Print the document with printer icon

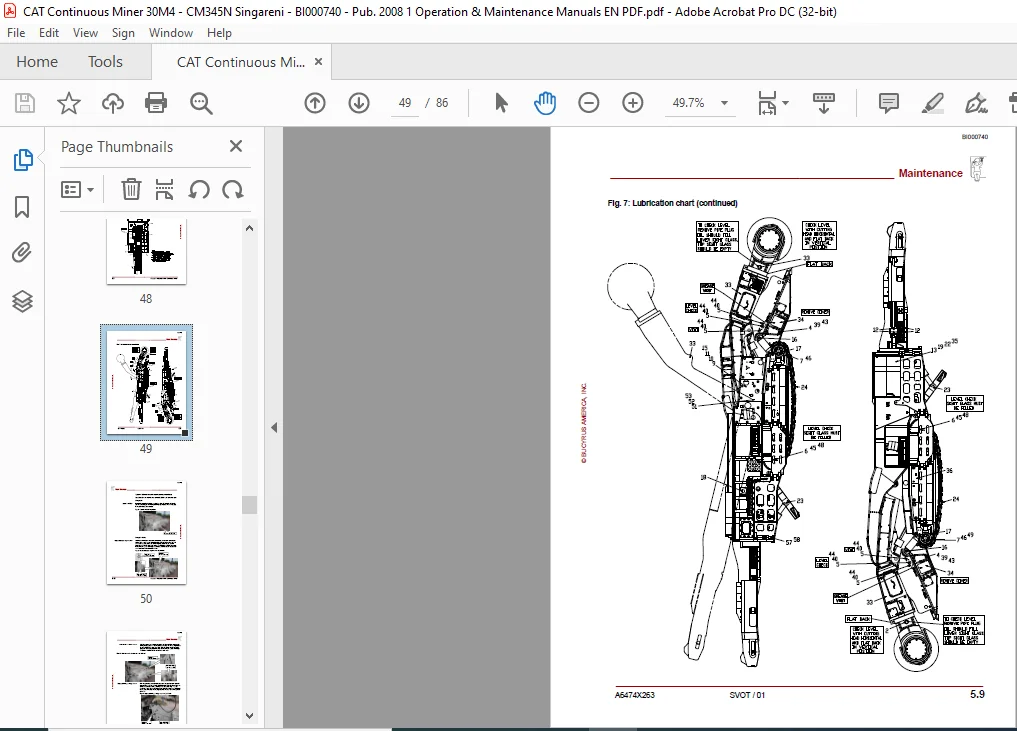(x=156, y=103)
